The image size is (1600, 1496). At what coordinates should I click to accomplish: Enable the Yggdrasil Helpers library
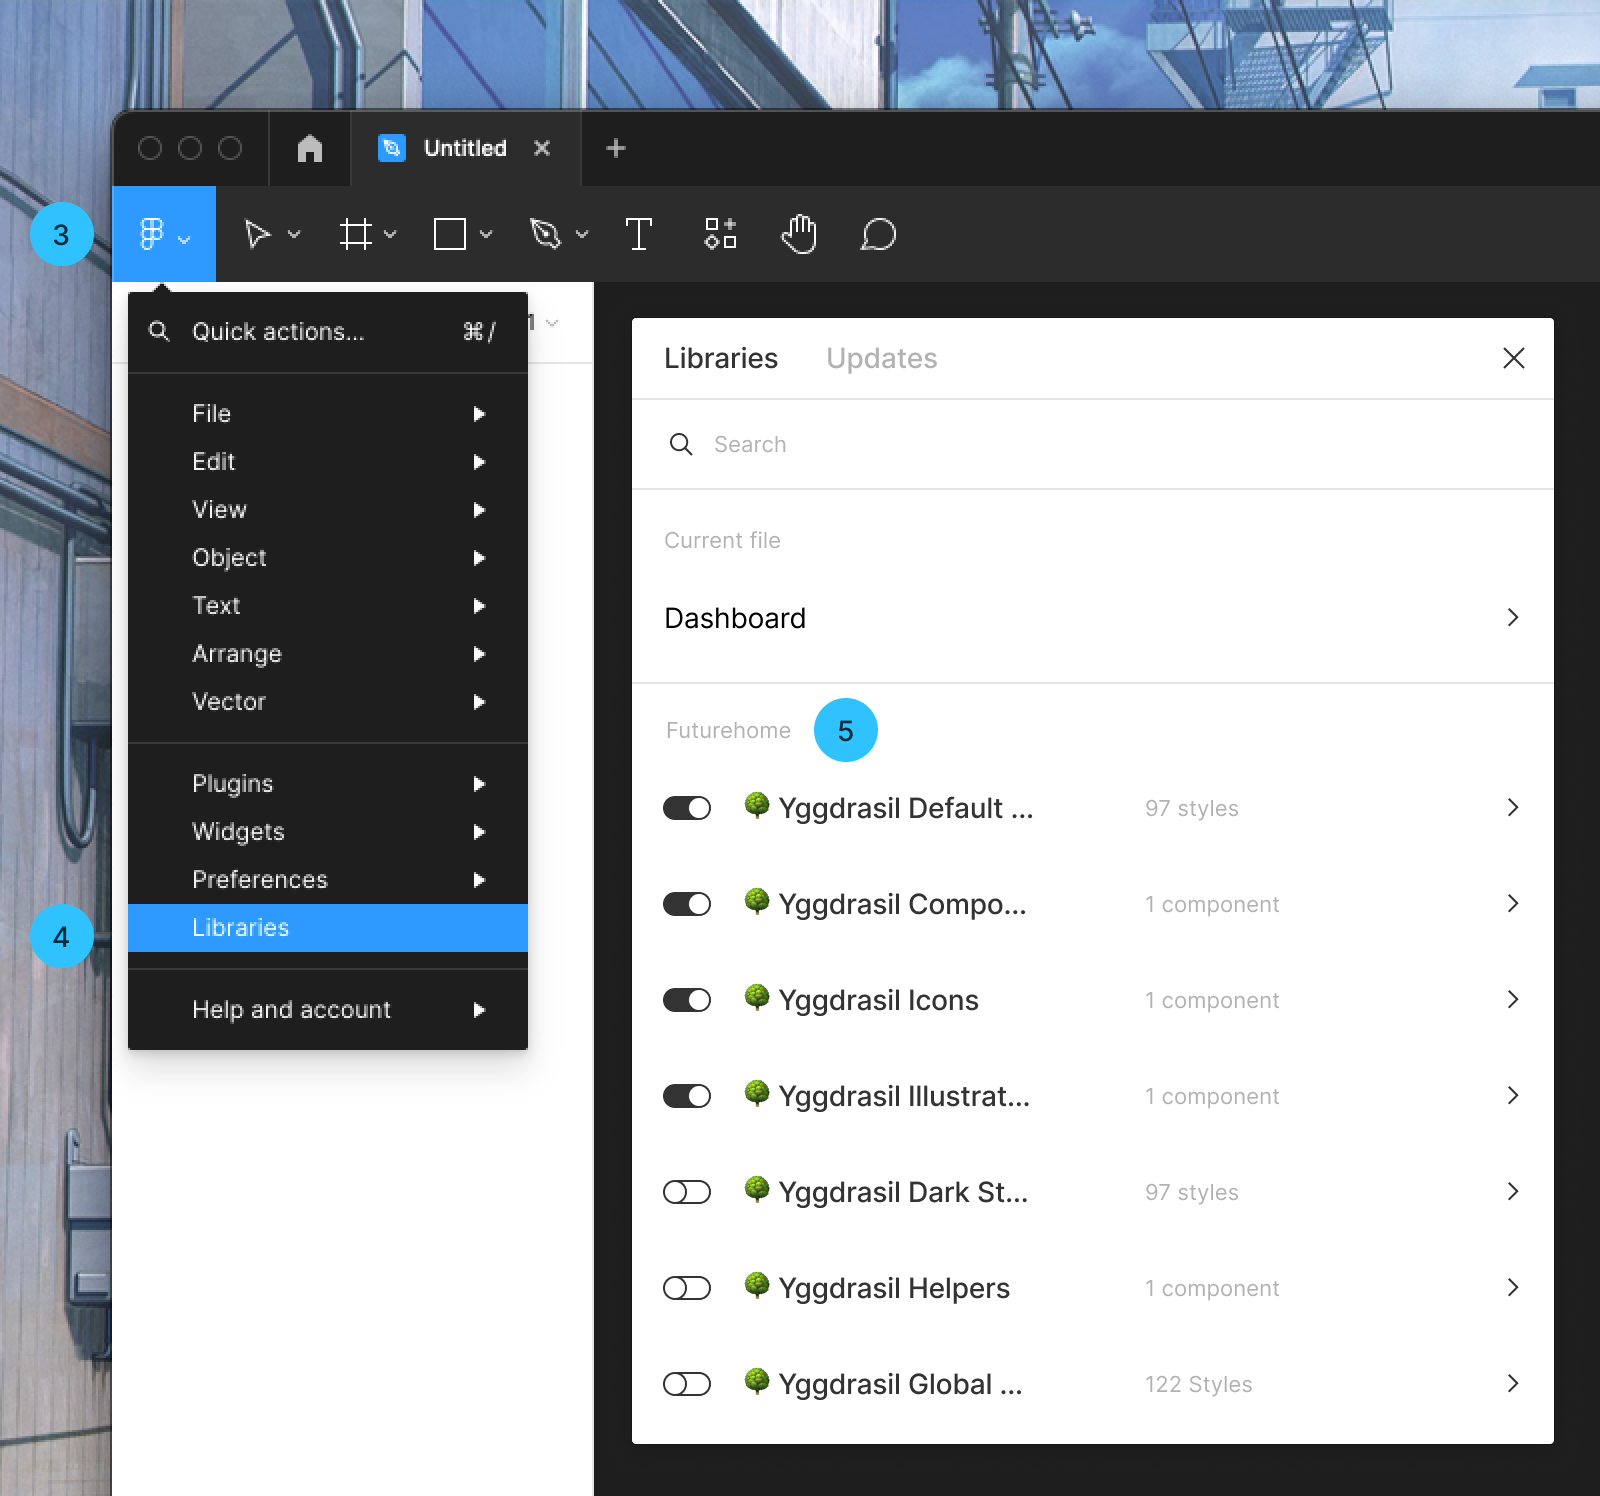point(687,1287)
